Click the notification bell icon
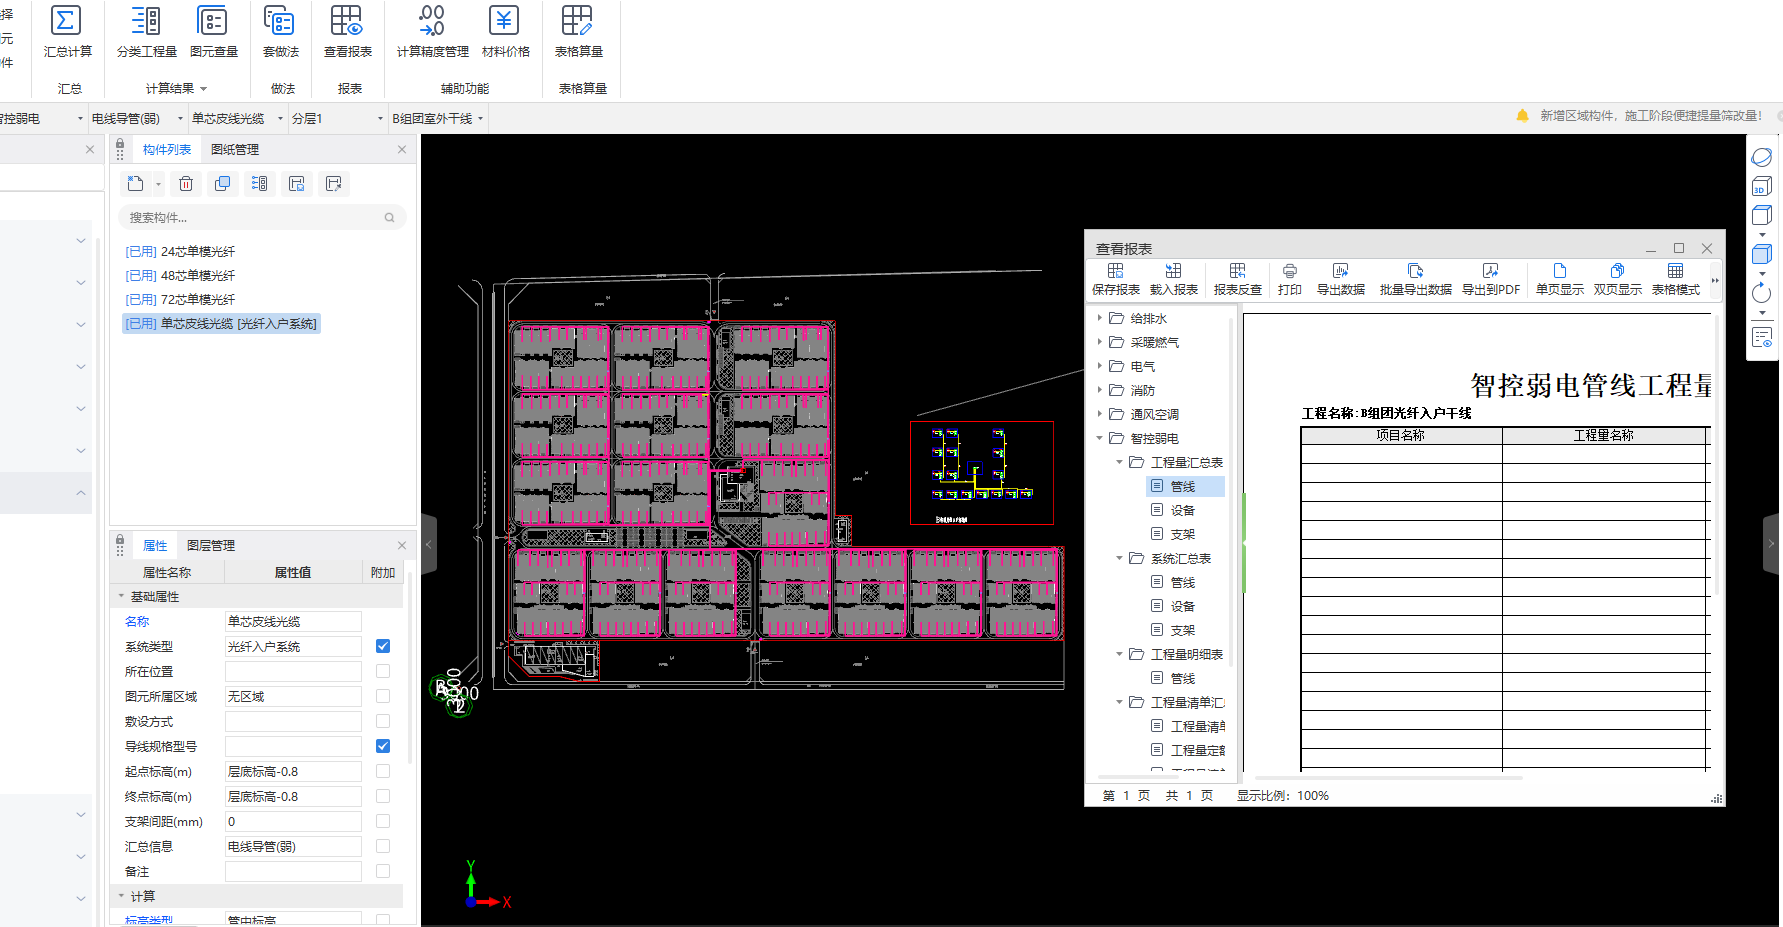This screenshot has height=927, width=1783. tap(1522, 116)
